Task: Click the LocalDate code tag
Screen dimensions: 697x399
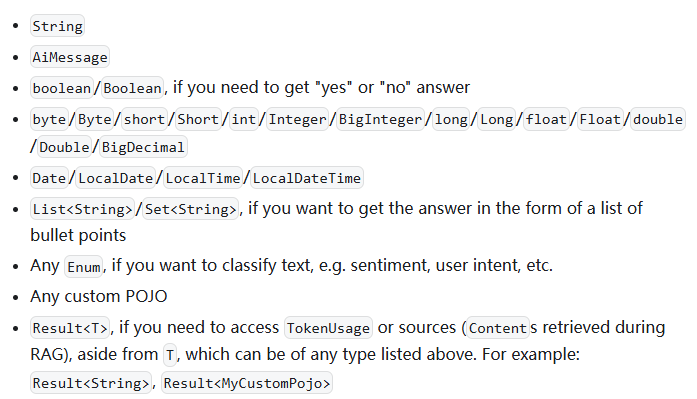Action: tap(116, 178)
